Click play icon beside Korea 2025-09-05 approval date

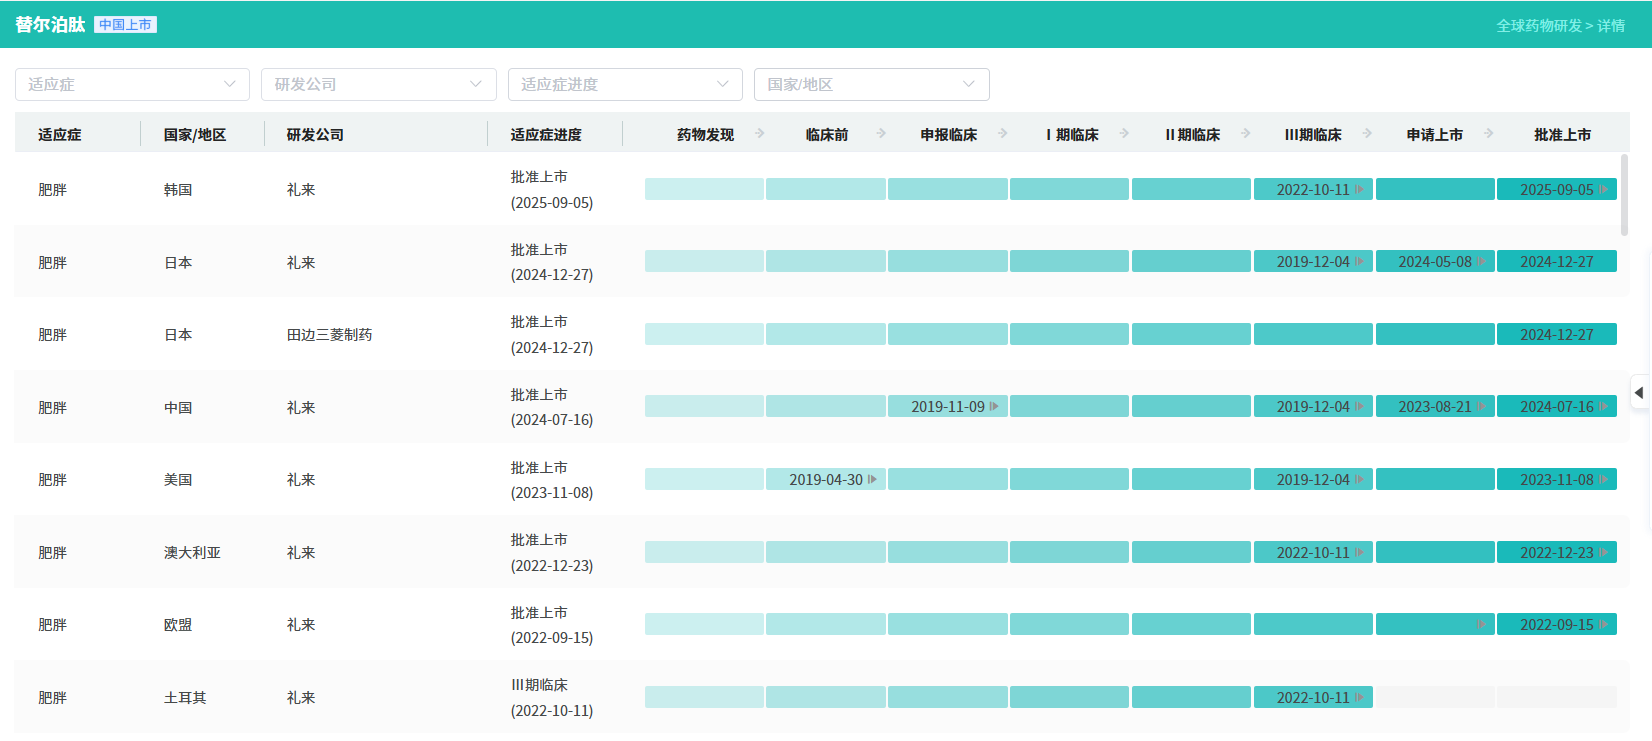pos(1603,190)
